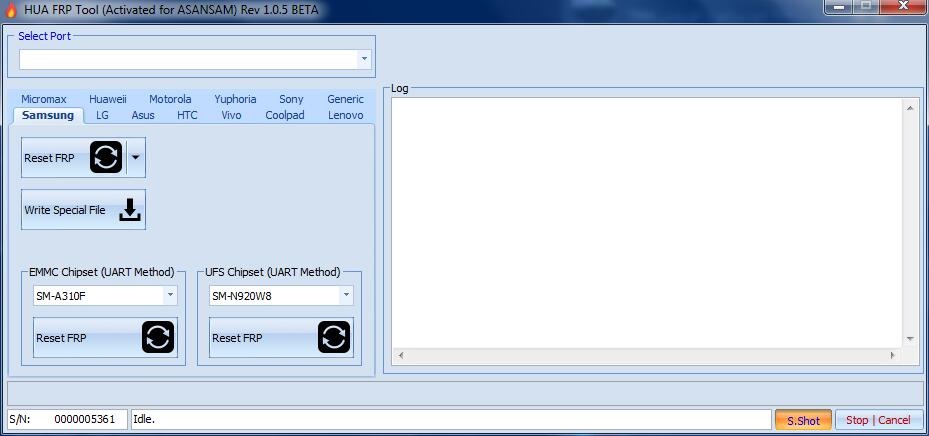
Task: Open the Select Port dropdown
Action: (x=364, y=59)
